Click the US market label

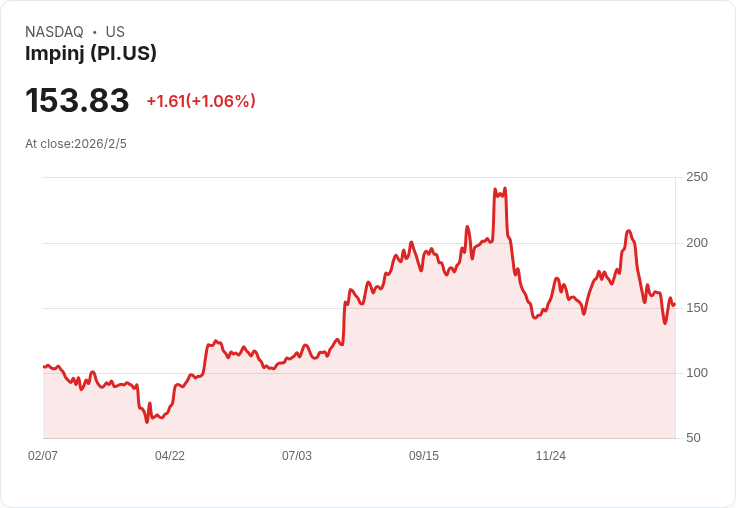click(x=115, y=32)
